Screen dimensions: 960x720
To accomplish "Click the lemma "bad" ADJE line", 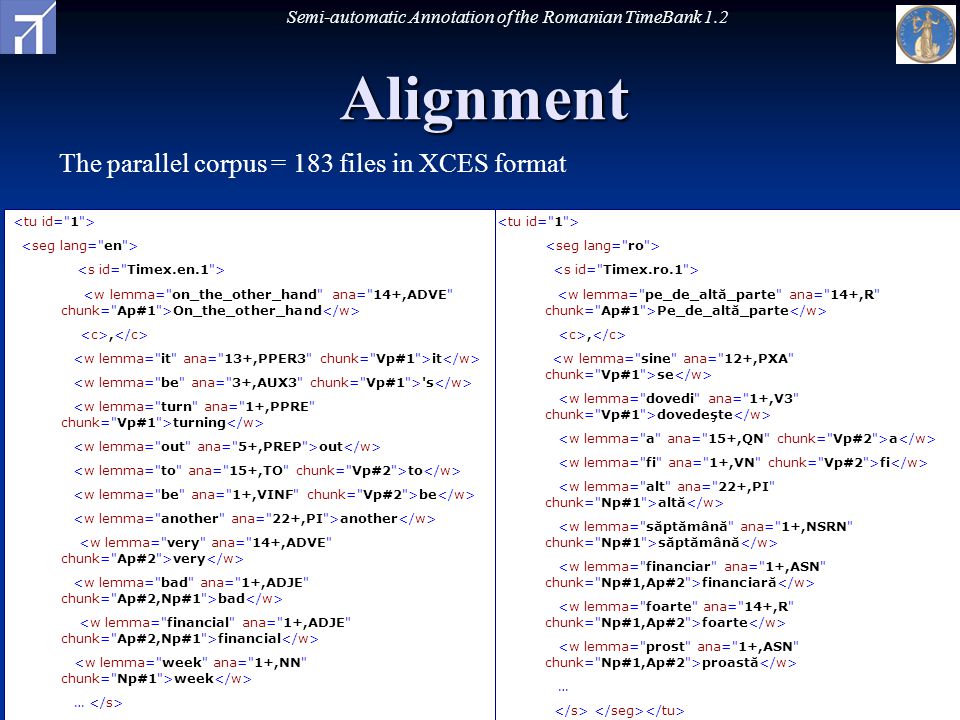I will 192,582.
